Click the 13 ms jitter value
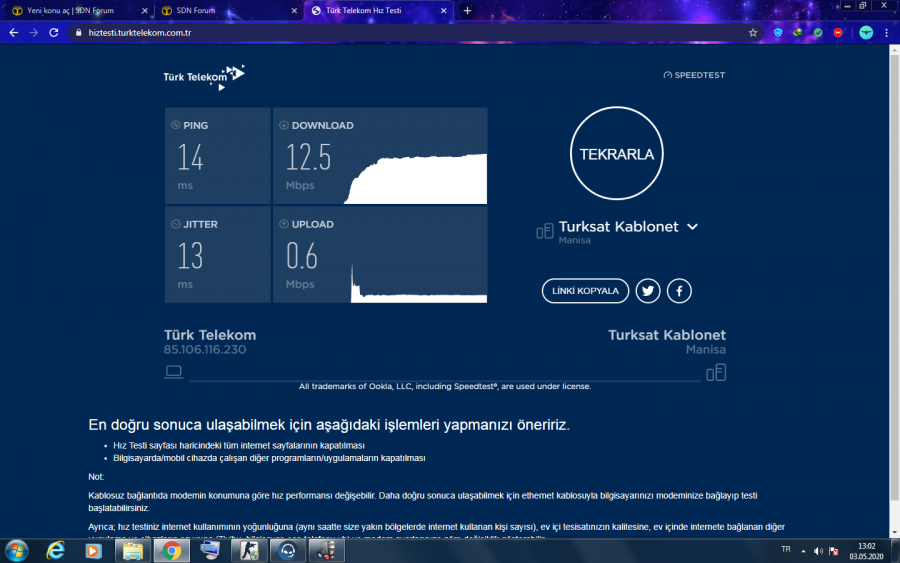Viewport: 900px width, 563px height. coord(190,257)
